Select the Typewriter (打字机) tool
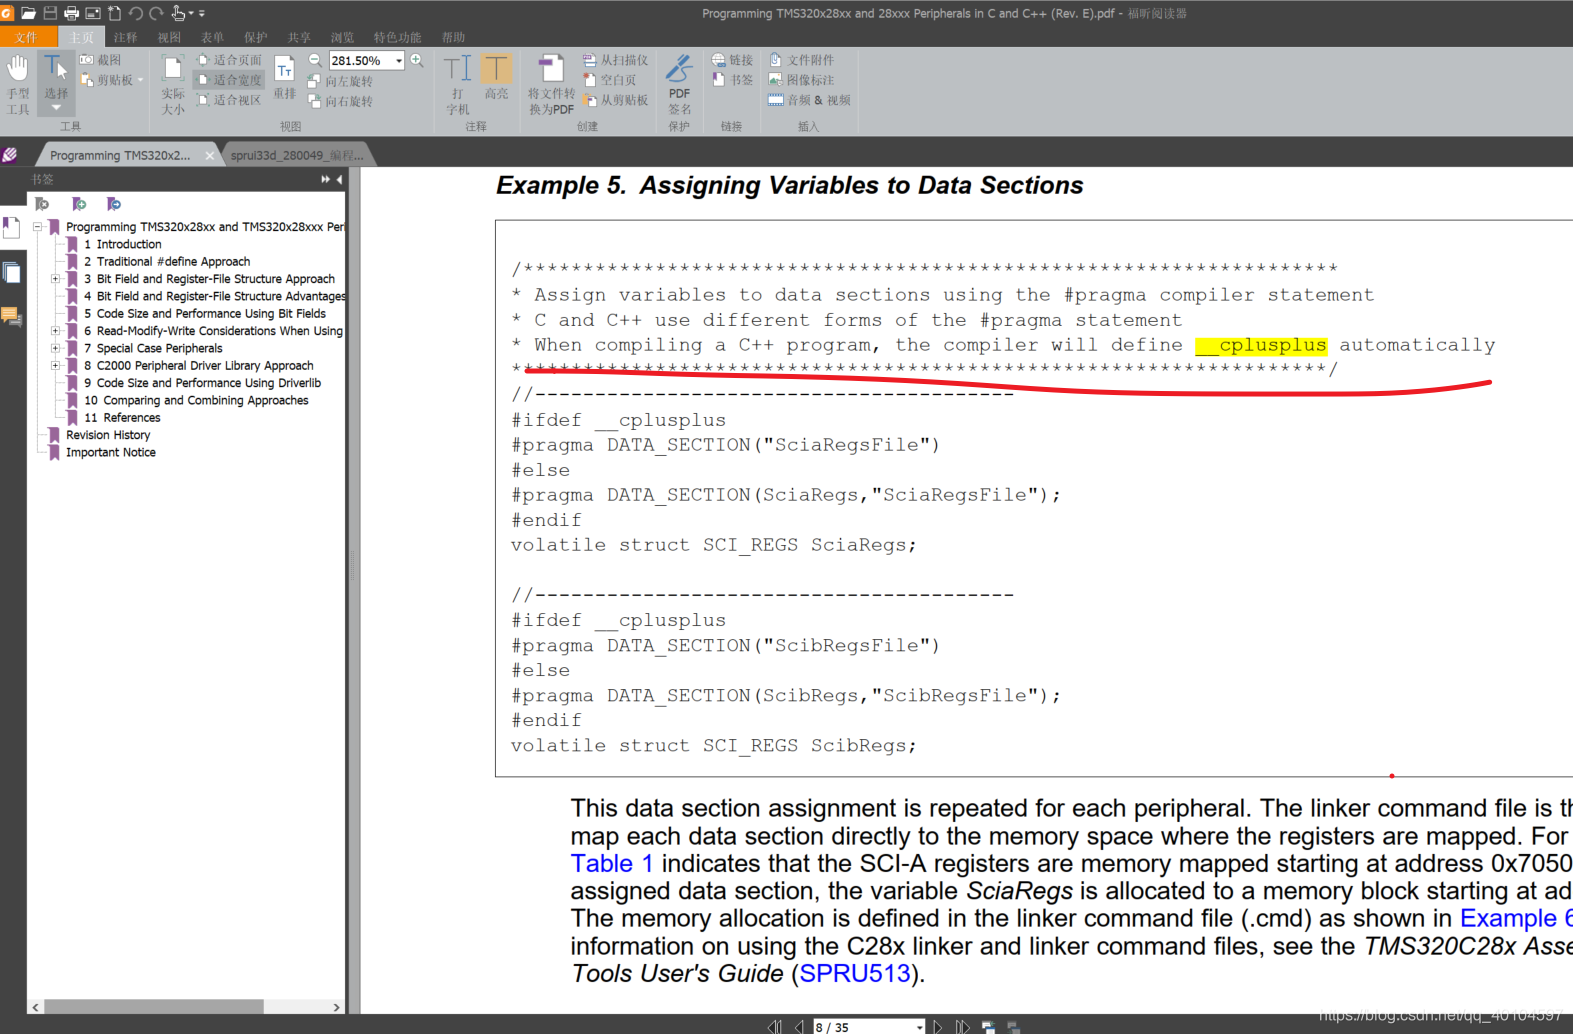 [x=458, y=85]
